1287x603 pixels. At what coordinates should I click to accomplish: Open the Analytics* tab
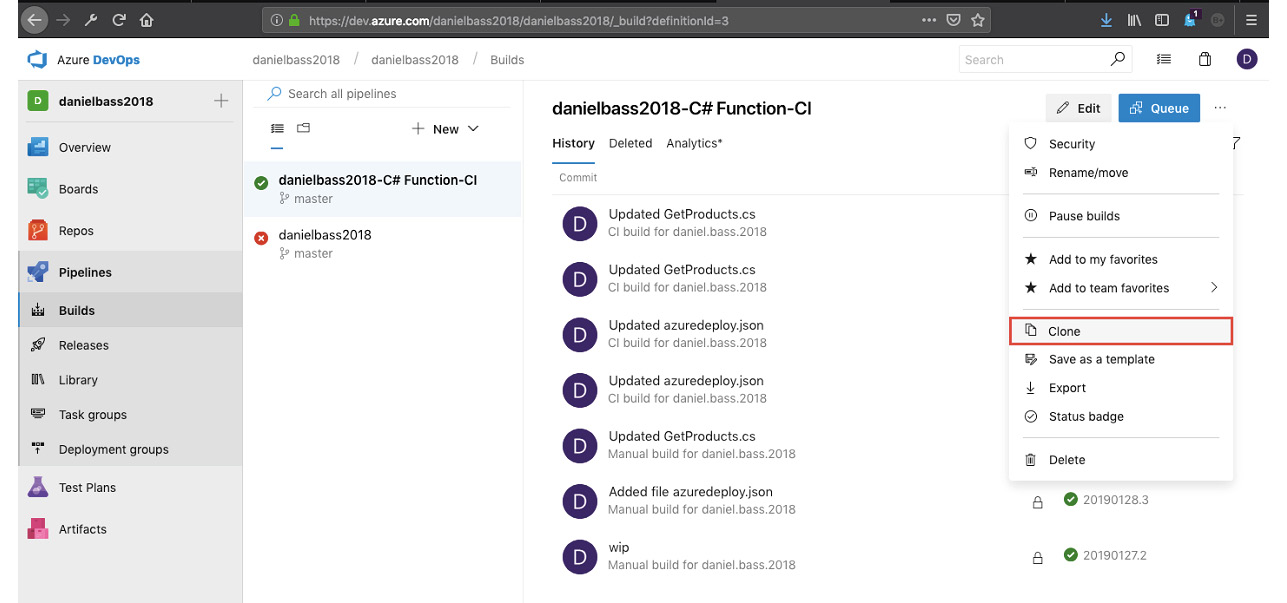pos(694,144)
